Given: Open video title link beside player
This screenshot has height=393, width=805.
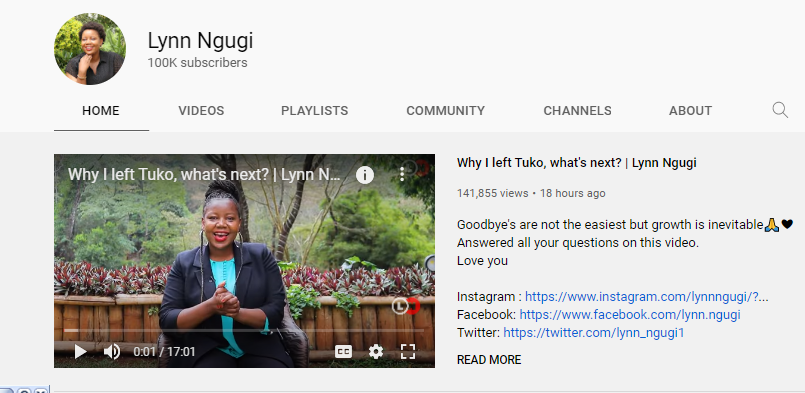Looking at the screenshot, I should coord(577,163).
